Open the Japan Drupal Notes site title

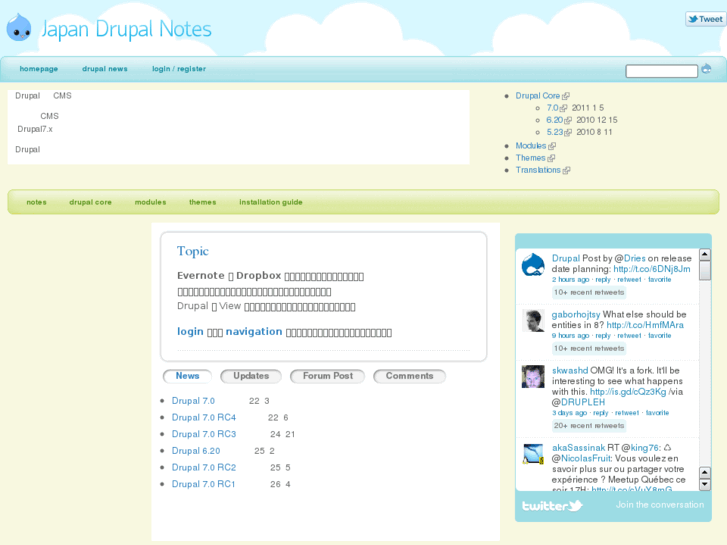point(126,29)
